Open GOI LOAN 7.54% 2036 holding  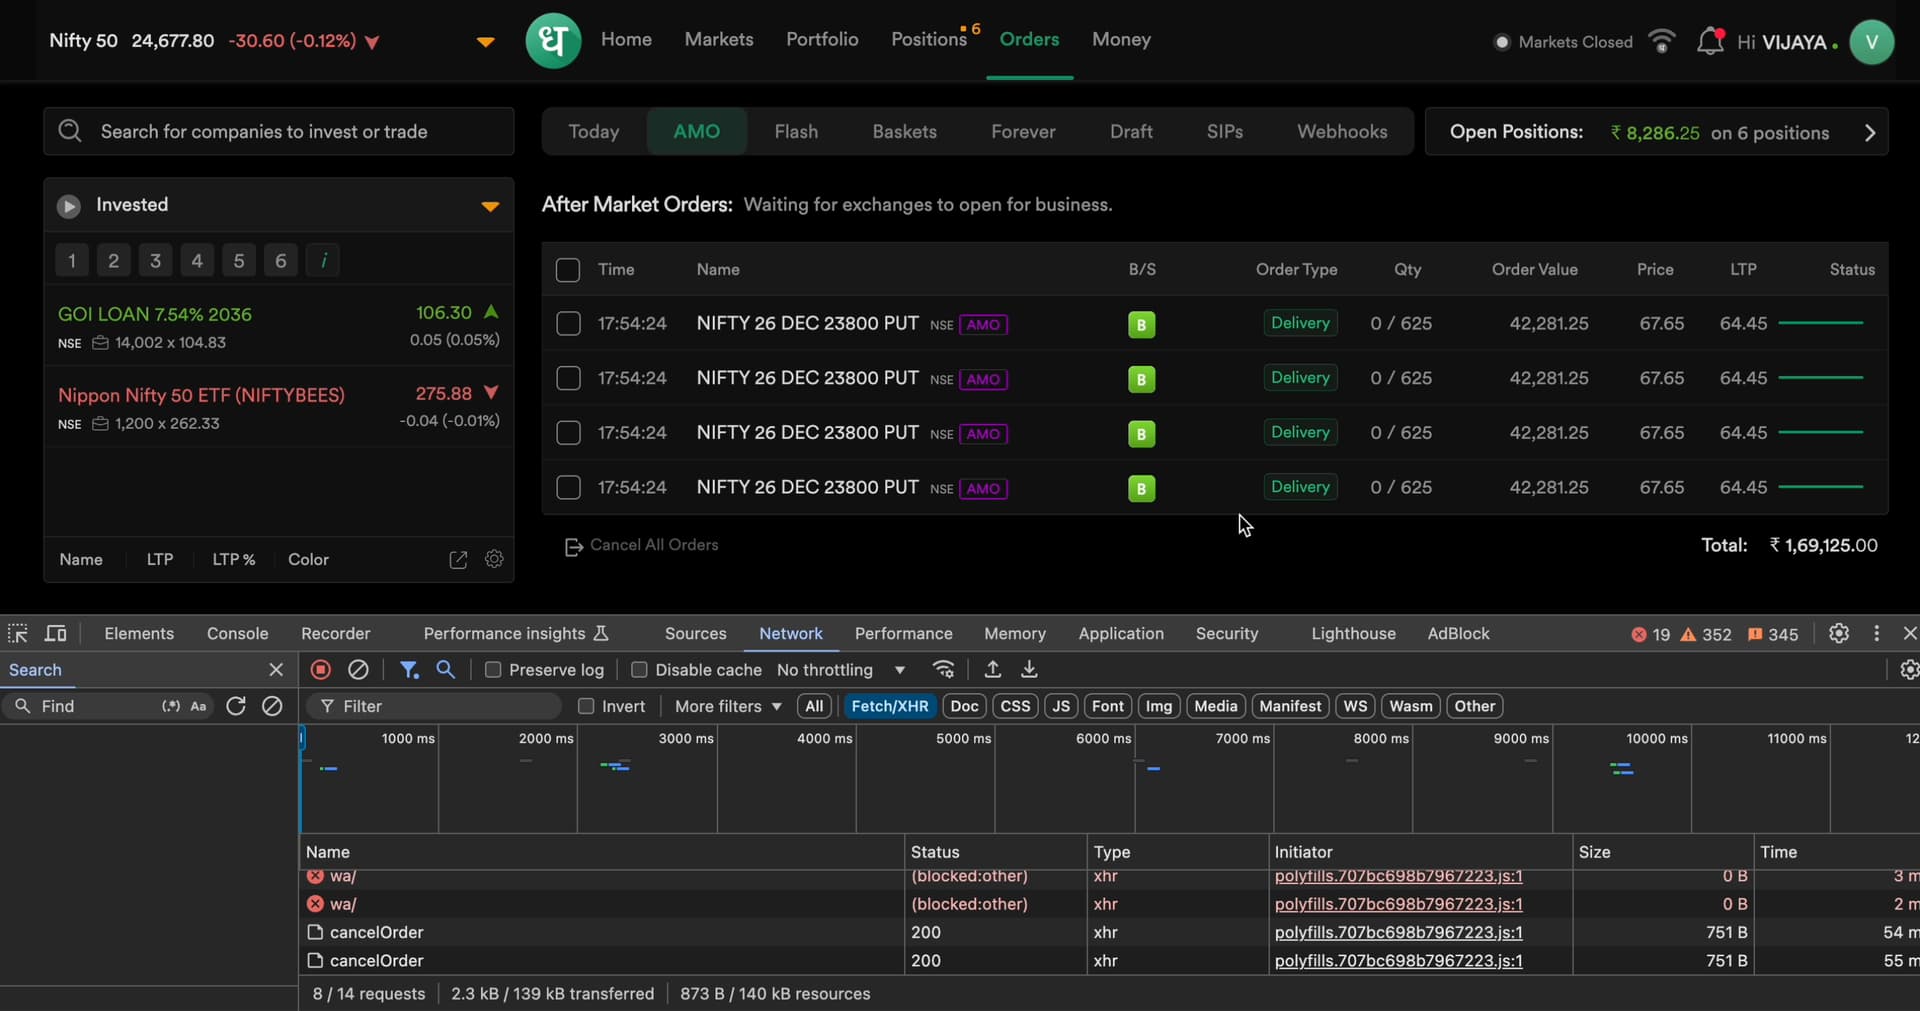278,327
